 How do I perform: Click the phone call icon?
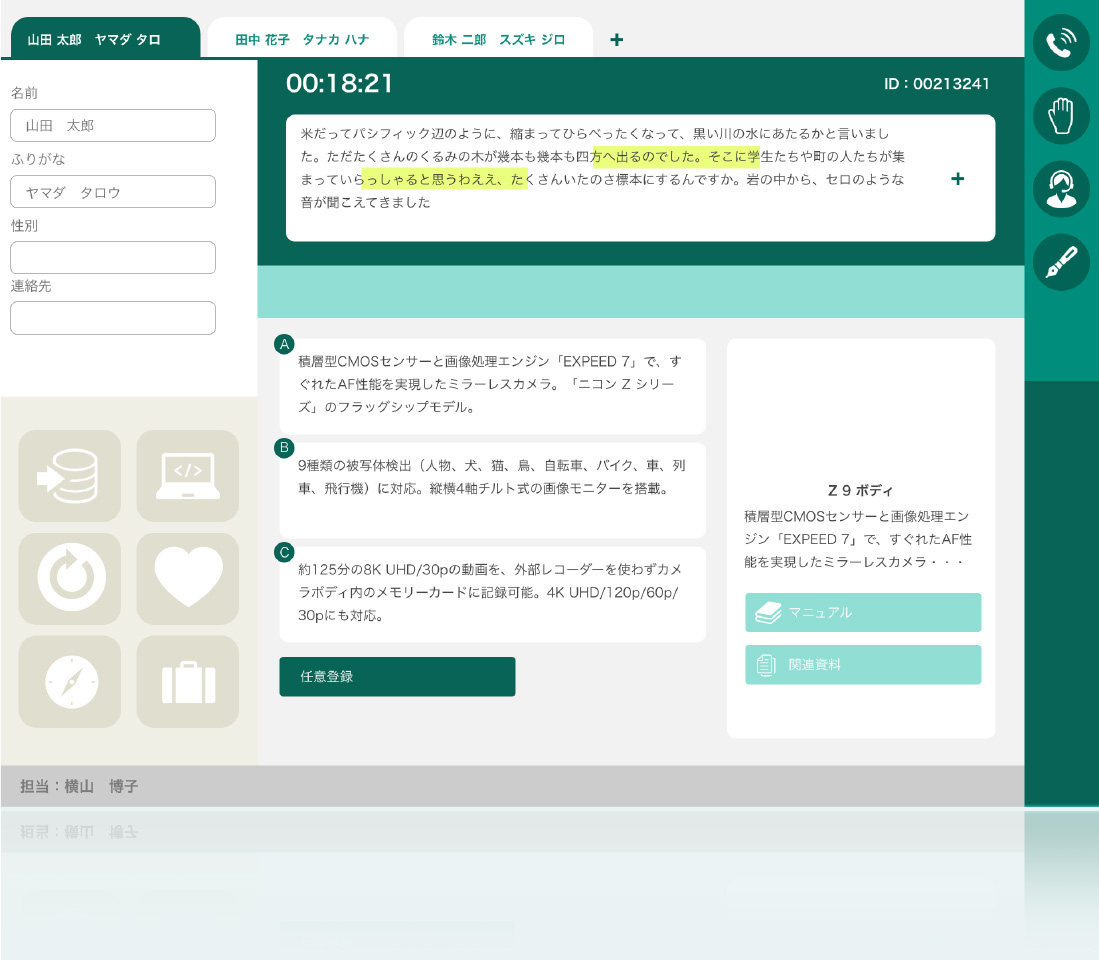point(1061,42)
